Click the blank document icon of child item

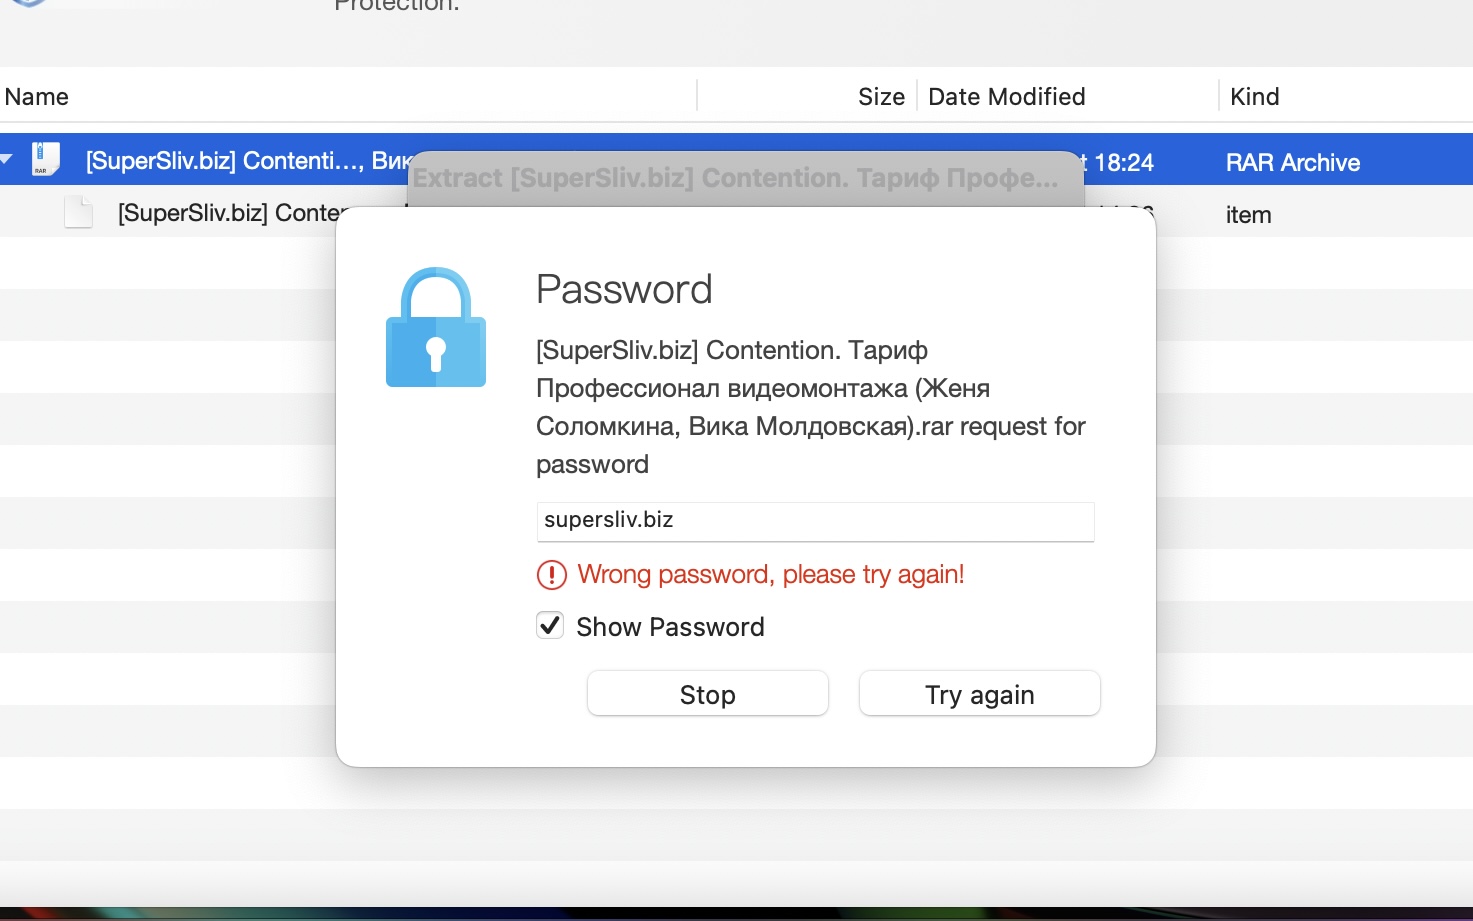tap(78, 212)
